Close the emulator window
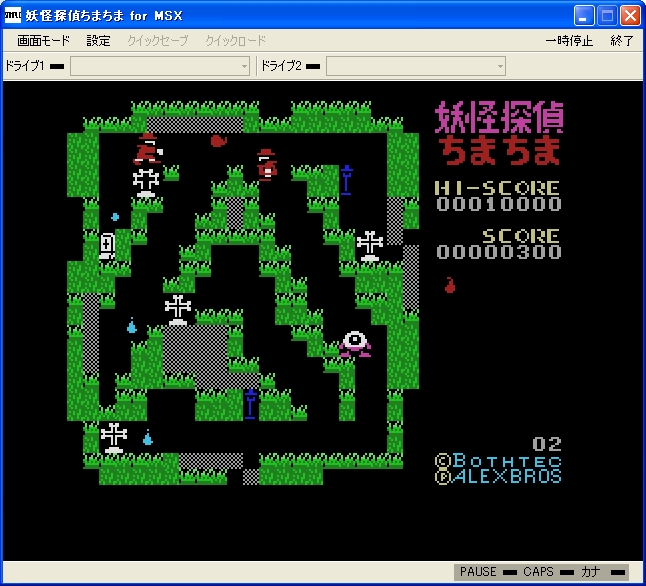 (x=630, y=16)
